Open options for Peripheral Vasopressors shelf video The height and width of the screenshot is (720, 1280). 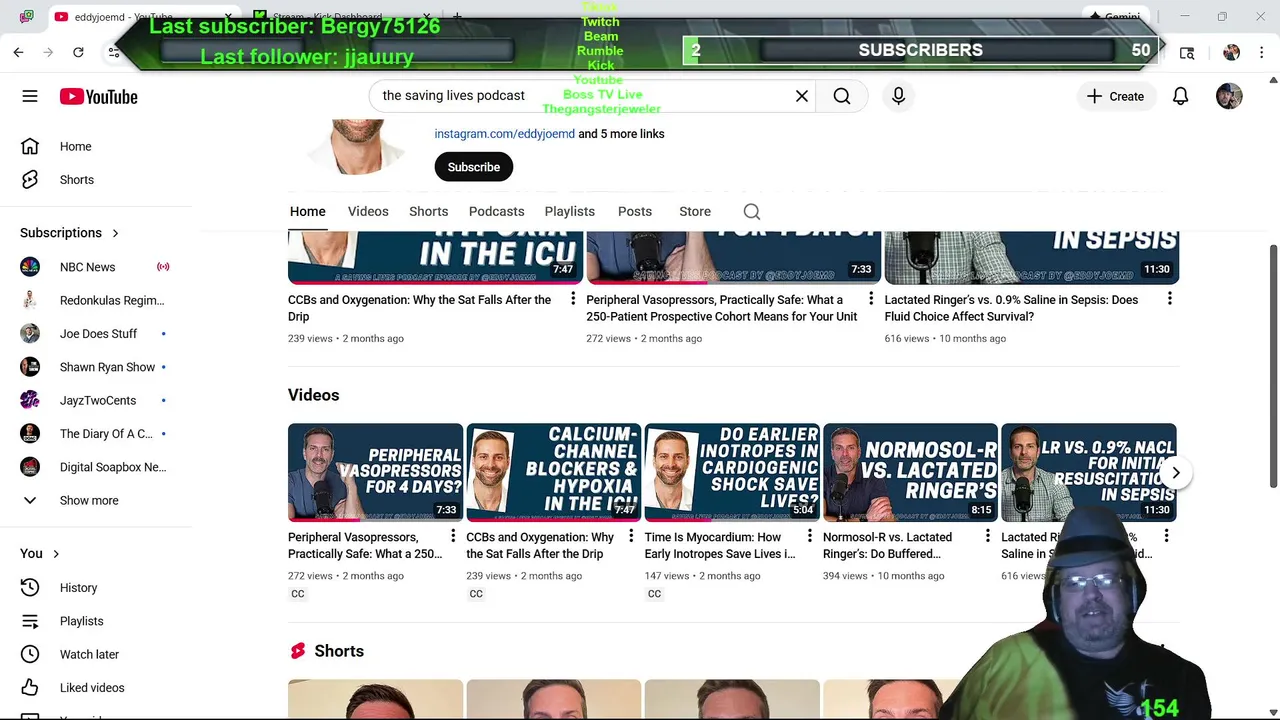click(453, 537)
